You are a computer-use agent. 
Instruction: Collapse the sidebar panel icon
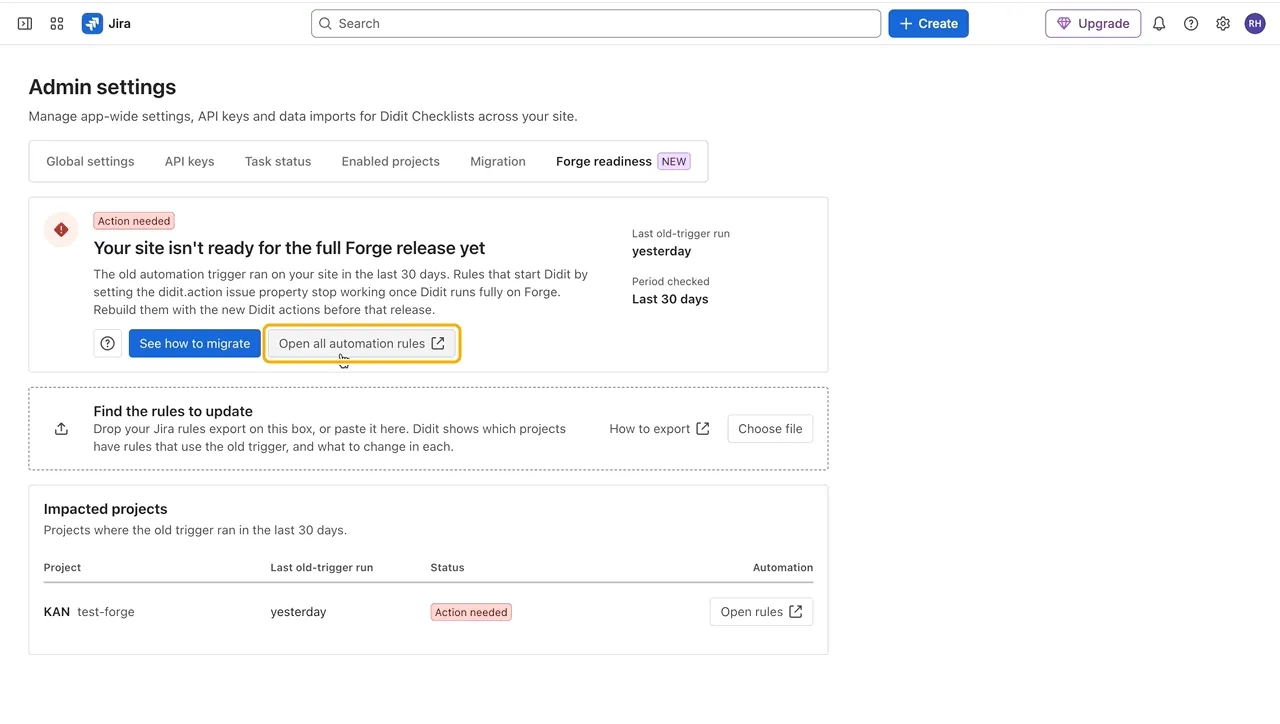tap(25, 23)
